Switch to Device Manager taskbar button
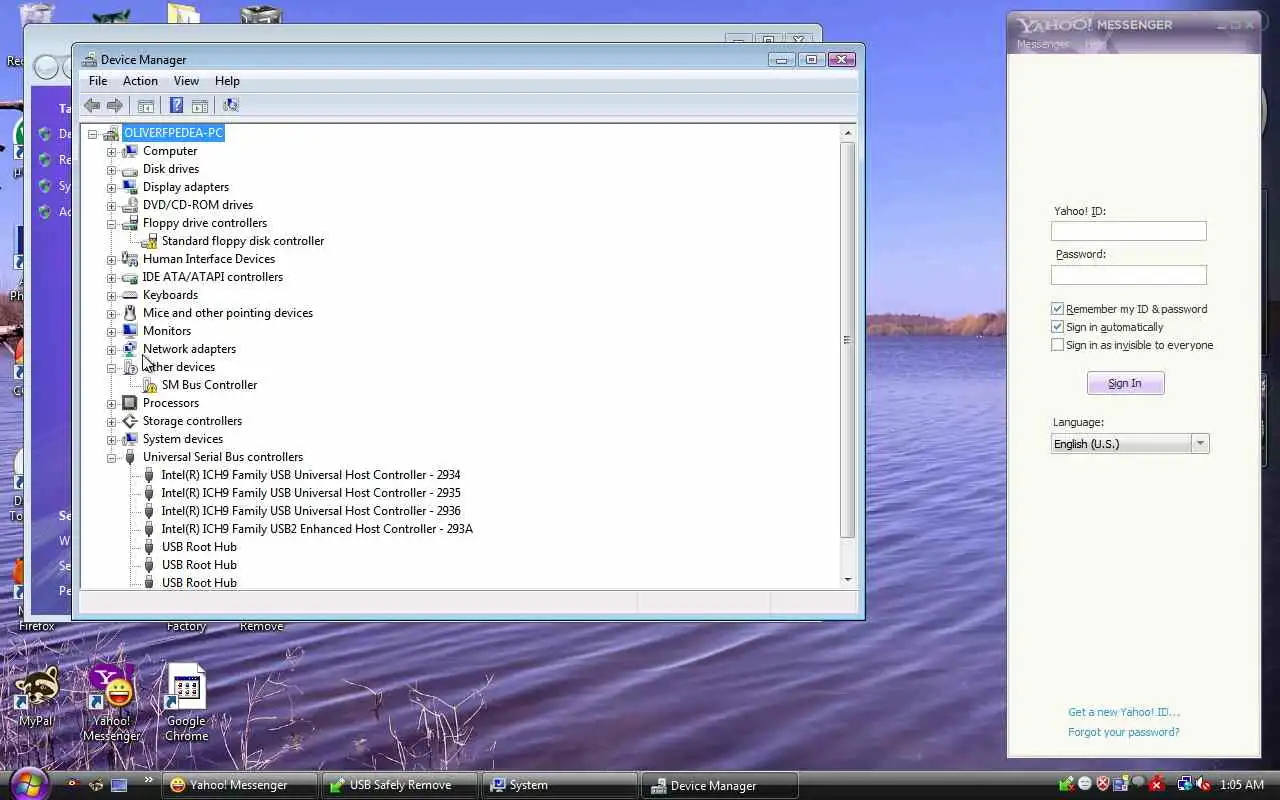 click(720, 785)
